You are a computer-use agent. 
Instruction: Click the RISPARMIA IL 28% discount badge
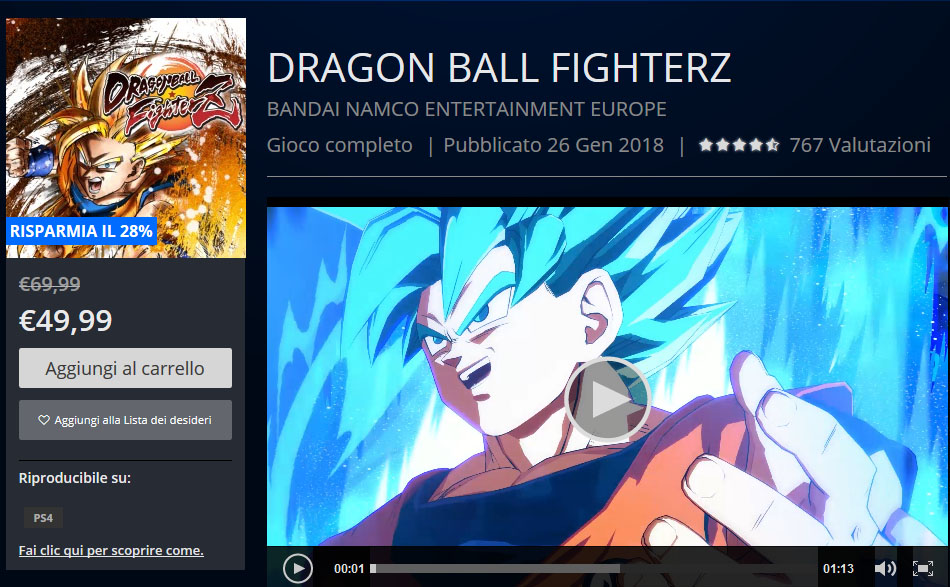pyautogui.click(x=81, y=231)
